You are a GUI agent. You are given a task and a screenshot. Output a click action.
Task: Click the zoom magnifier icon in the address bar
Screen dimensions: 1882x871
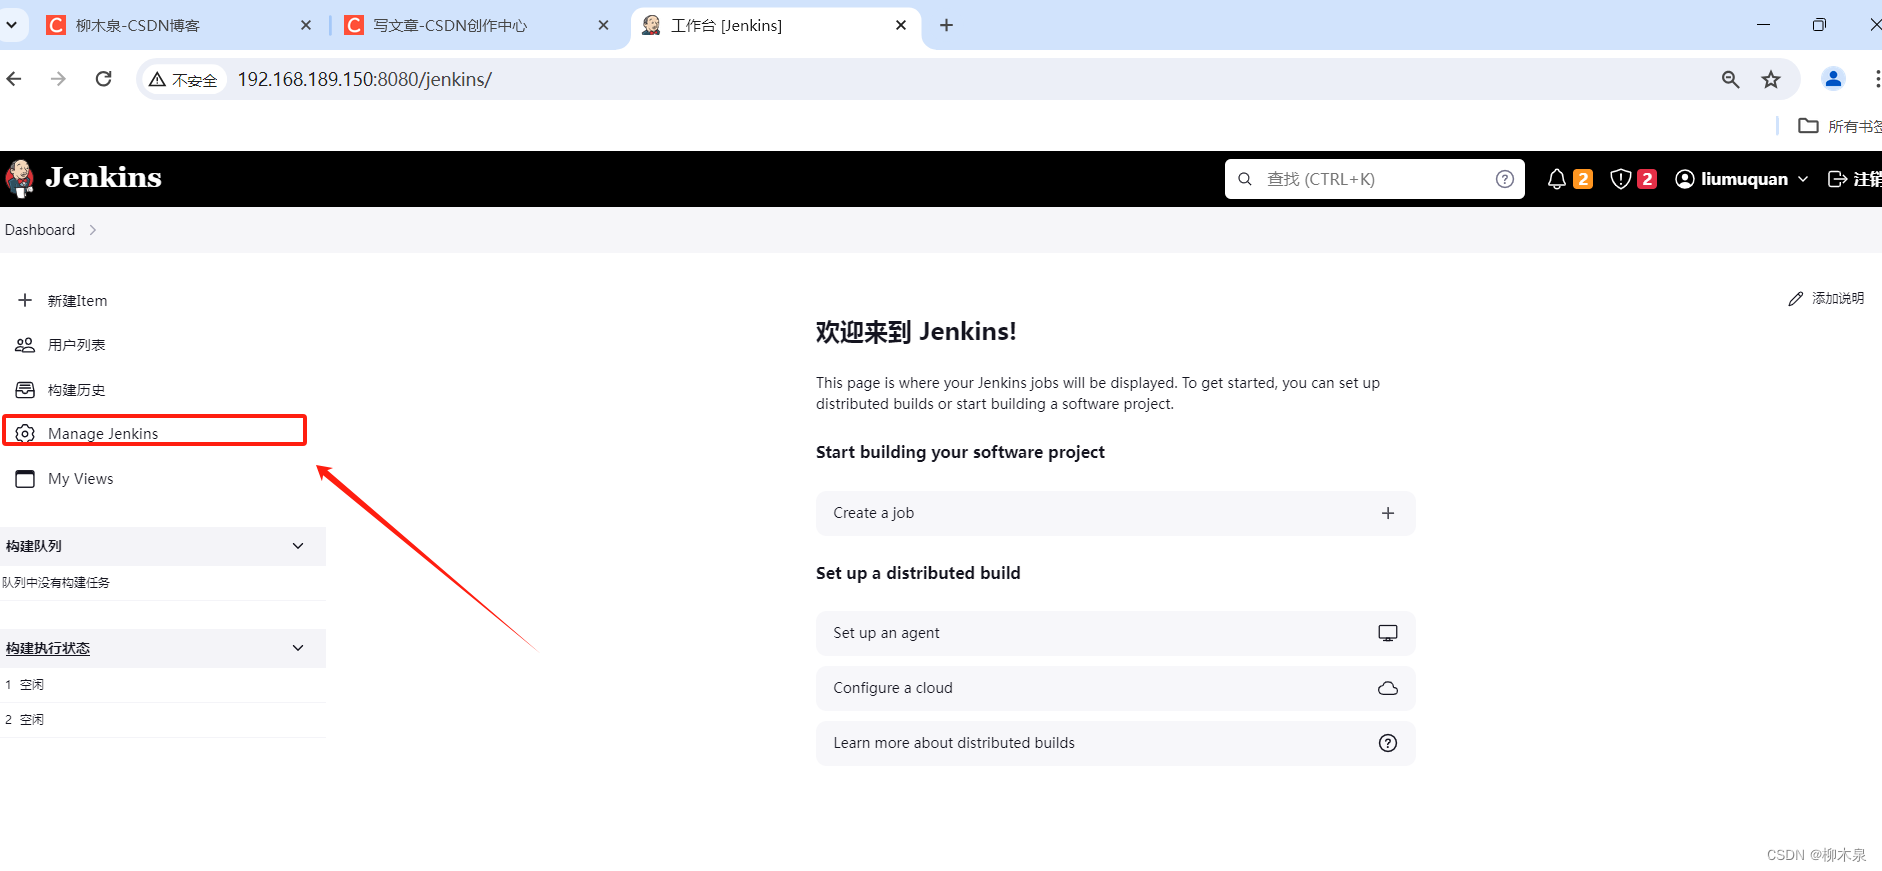tap(1730, 79)
